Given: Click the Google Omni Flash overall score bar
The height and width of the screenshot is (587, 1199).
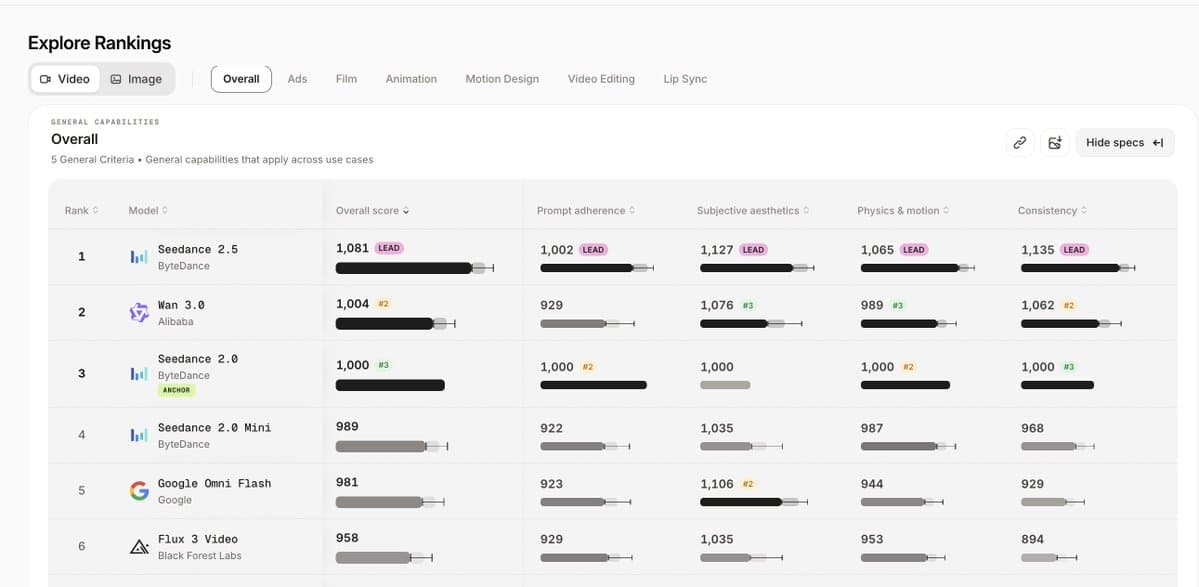Looking at the screenshot, I should click(390, 502).
